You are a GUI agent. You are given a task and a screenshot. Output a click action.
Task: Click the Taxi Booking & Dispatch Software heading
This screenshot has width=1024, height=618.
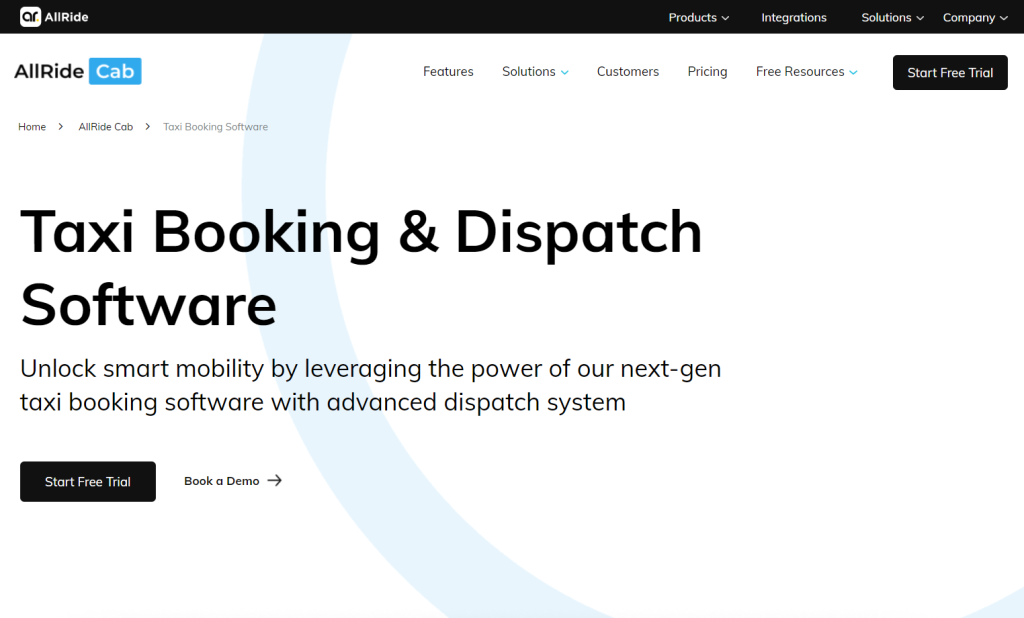click(361, 268)
